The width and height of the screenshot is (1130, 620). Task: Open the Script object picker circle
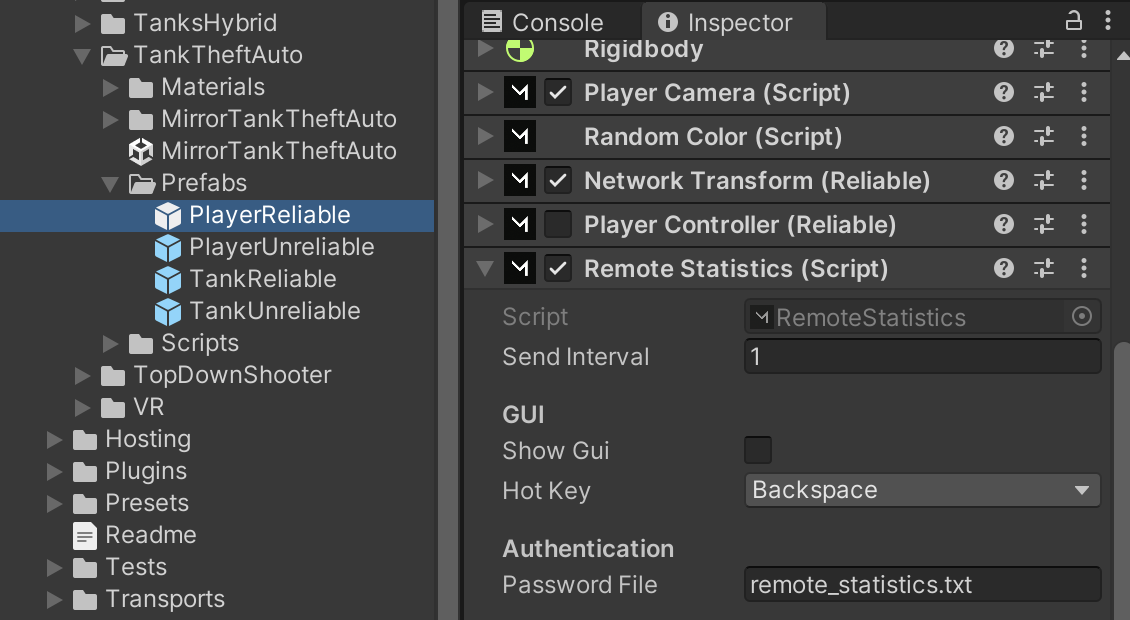point(1082,317)
